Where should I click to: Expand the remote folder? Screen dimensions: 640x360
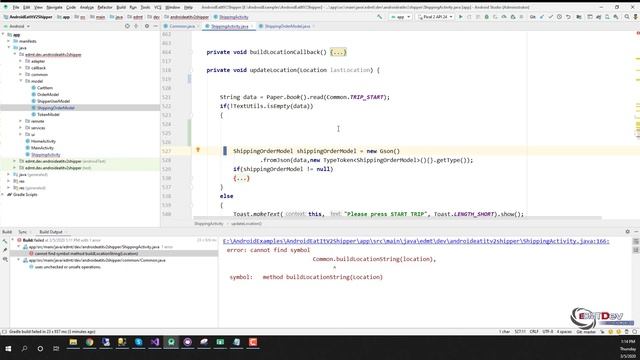coord(21,121)
